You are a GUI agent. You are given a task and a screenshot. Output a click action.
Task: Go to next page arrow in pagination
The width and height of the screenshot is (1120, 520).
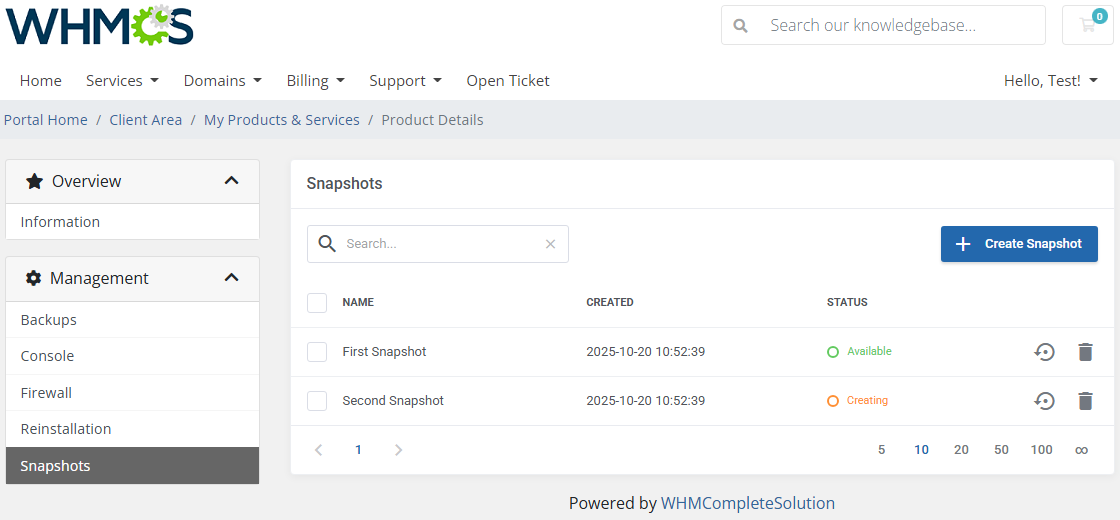398,450
